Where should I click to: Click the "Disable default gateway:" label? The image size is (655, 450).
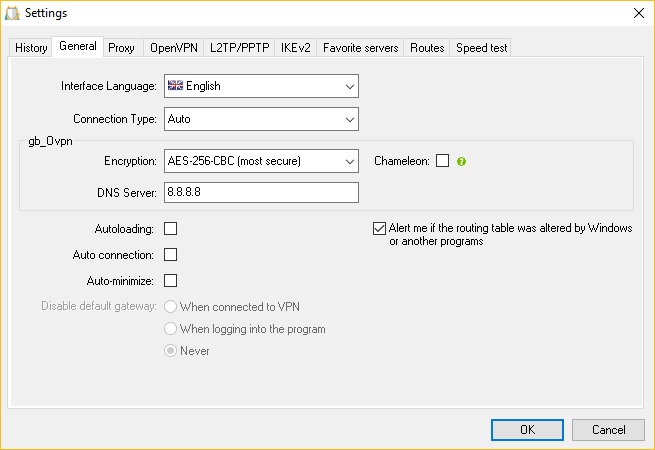tap(99, 306)
